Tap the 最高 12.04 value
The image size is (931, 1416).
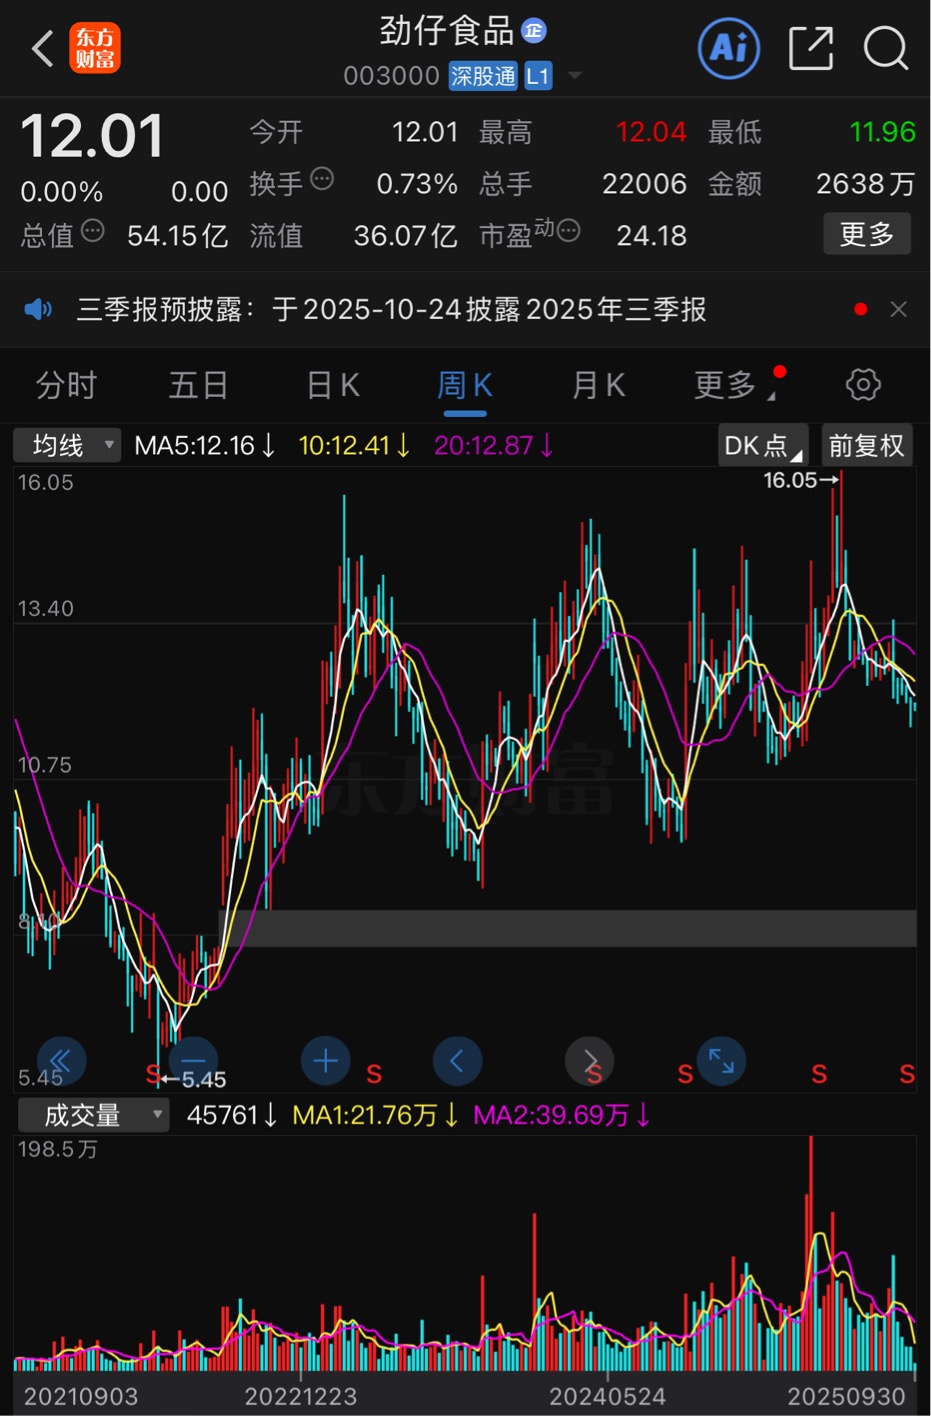(x=651, y=132)
